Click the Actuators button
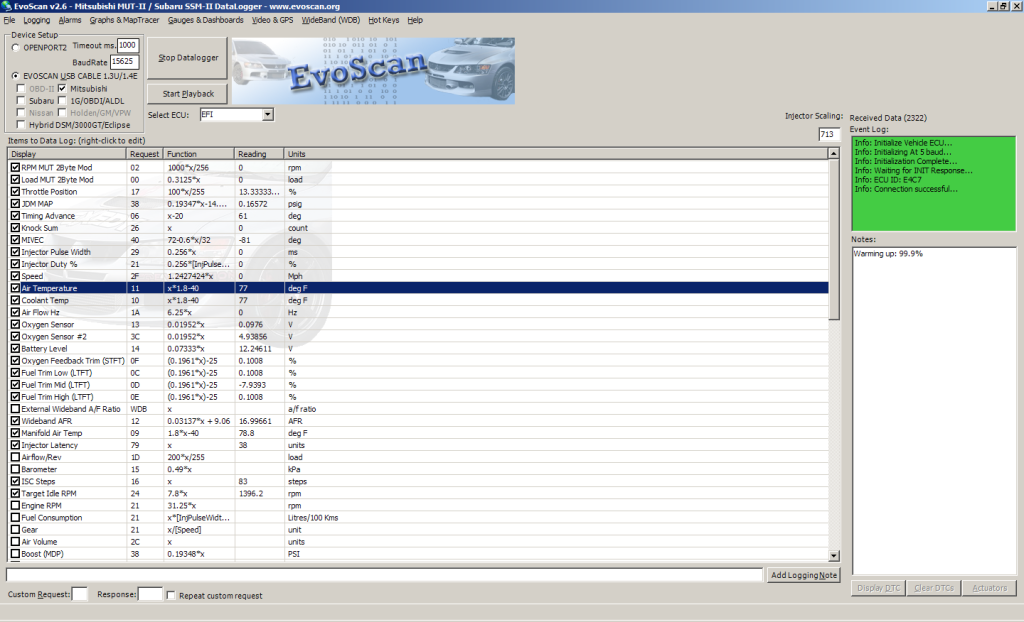1024x622 pixels. [989, 588]
